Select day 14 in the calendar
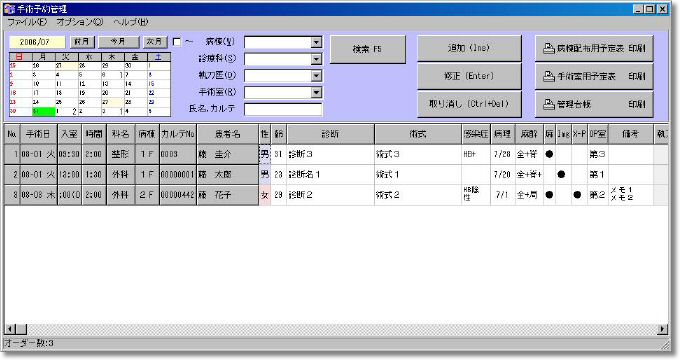 [x=136, y=84]
